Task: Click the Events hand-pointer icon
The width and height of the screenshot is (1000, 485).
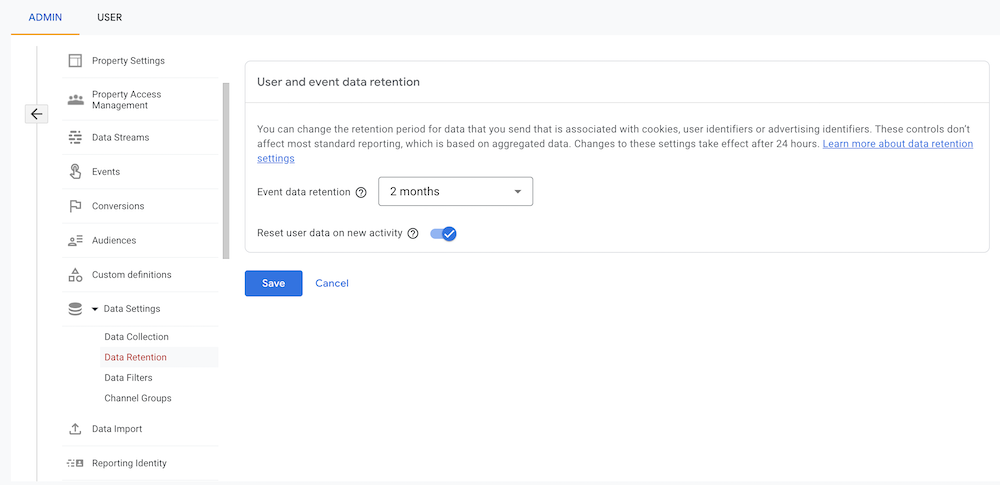Action: 75,172
